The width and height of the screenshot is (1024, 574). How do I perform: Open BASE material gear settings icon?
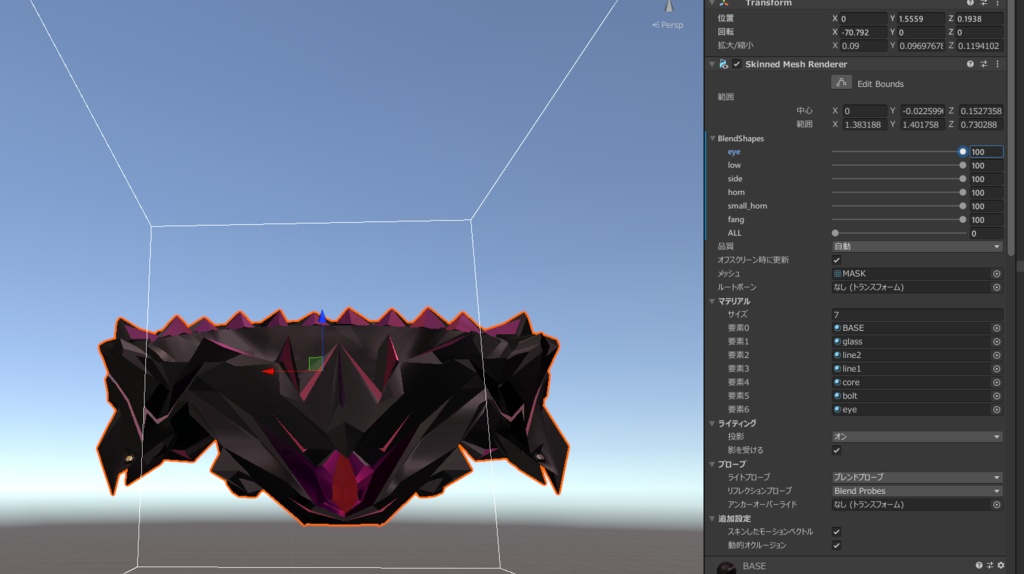[x=1000, y=566]
